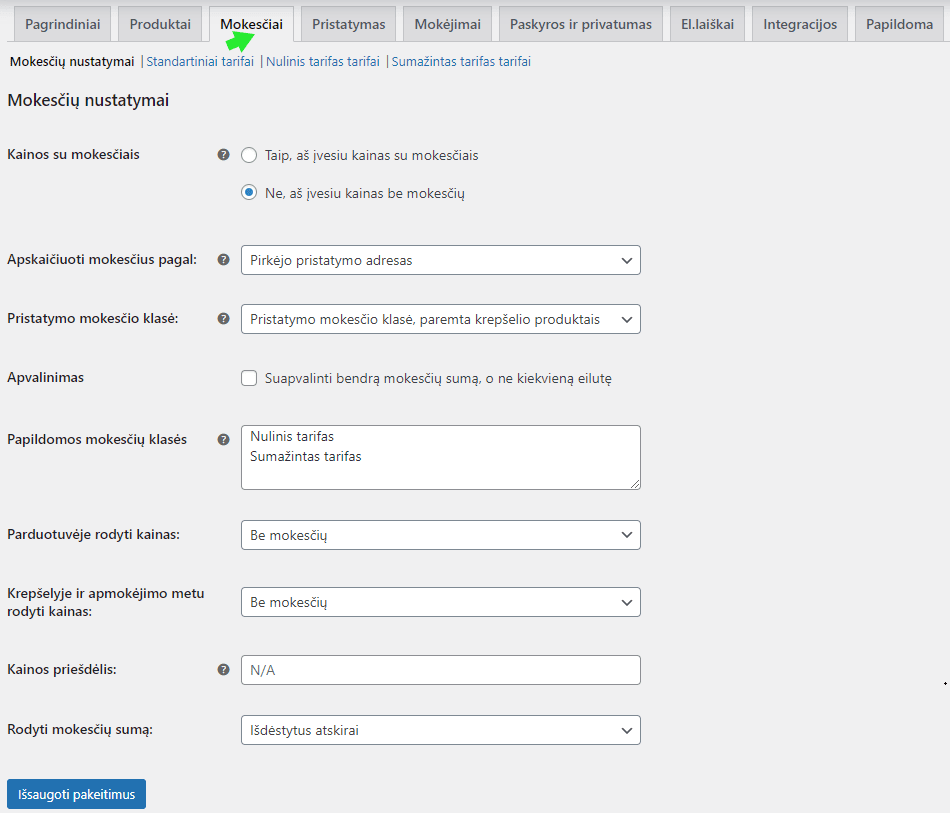The width and height of the screenshot is (950, 813).
Task: Click 'Suapvalinti bendrą mokesčių sumą' label text
Action: click(x=438, y=378)
